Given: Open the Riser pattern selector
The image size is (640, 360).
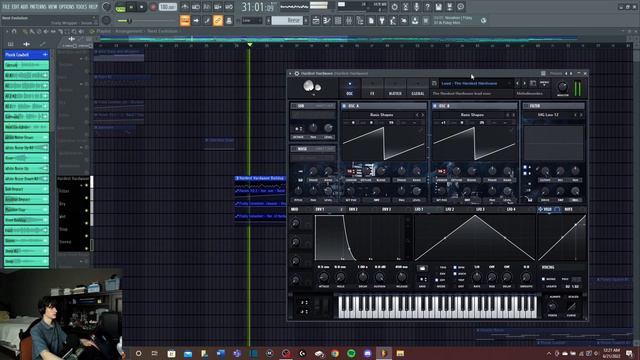Looking at the screenshot, I should click(287, 20).
